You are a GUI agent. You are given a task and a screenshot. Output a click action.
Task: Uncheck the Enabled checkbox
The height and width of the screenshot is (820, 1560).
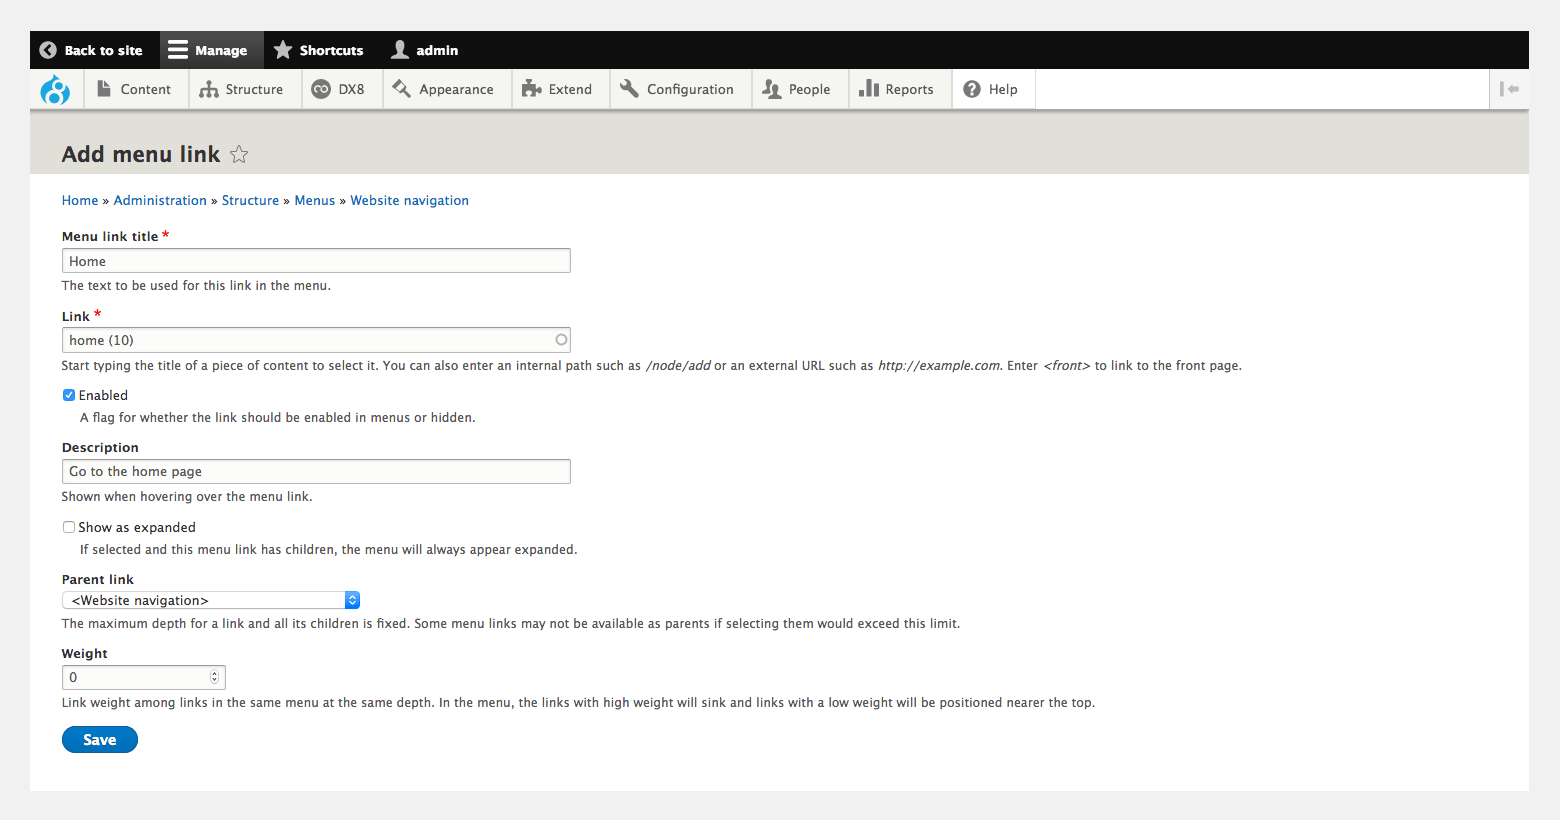[x=69, y=395]
